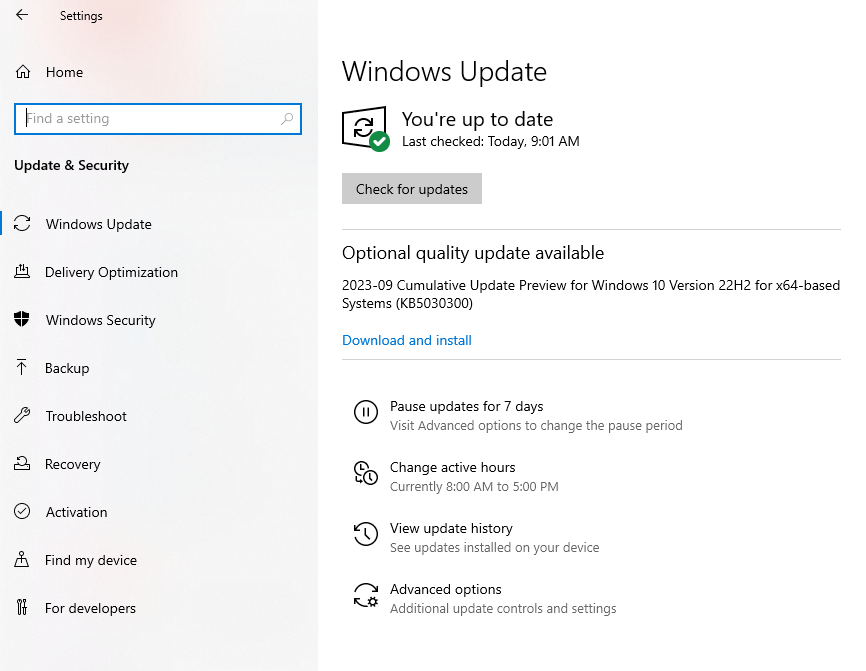Click the Advanced options gear-arrows icon
The height and width of the screenshot is (671, 866).
[366, 595]
